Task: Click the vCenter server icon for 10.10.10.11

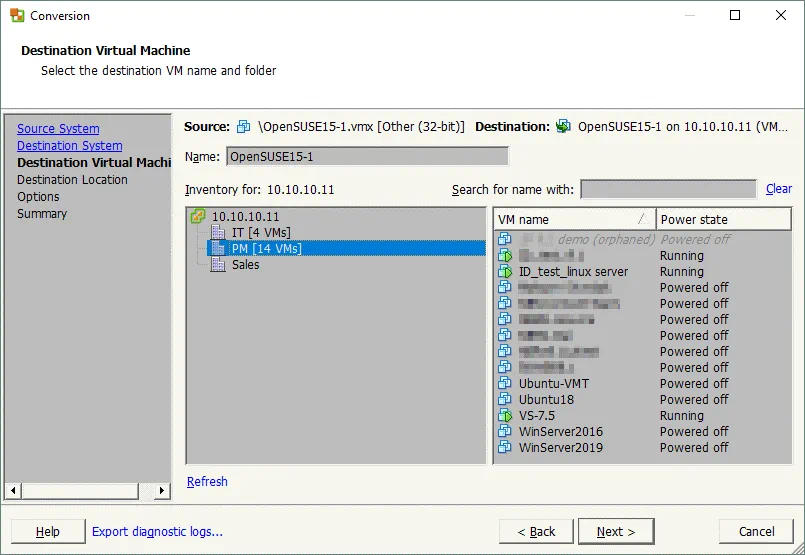Action: point(198,216)
